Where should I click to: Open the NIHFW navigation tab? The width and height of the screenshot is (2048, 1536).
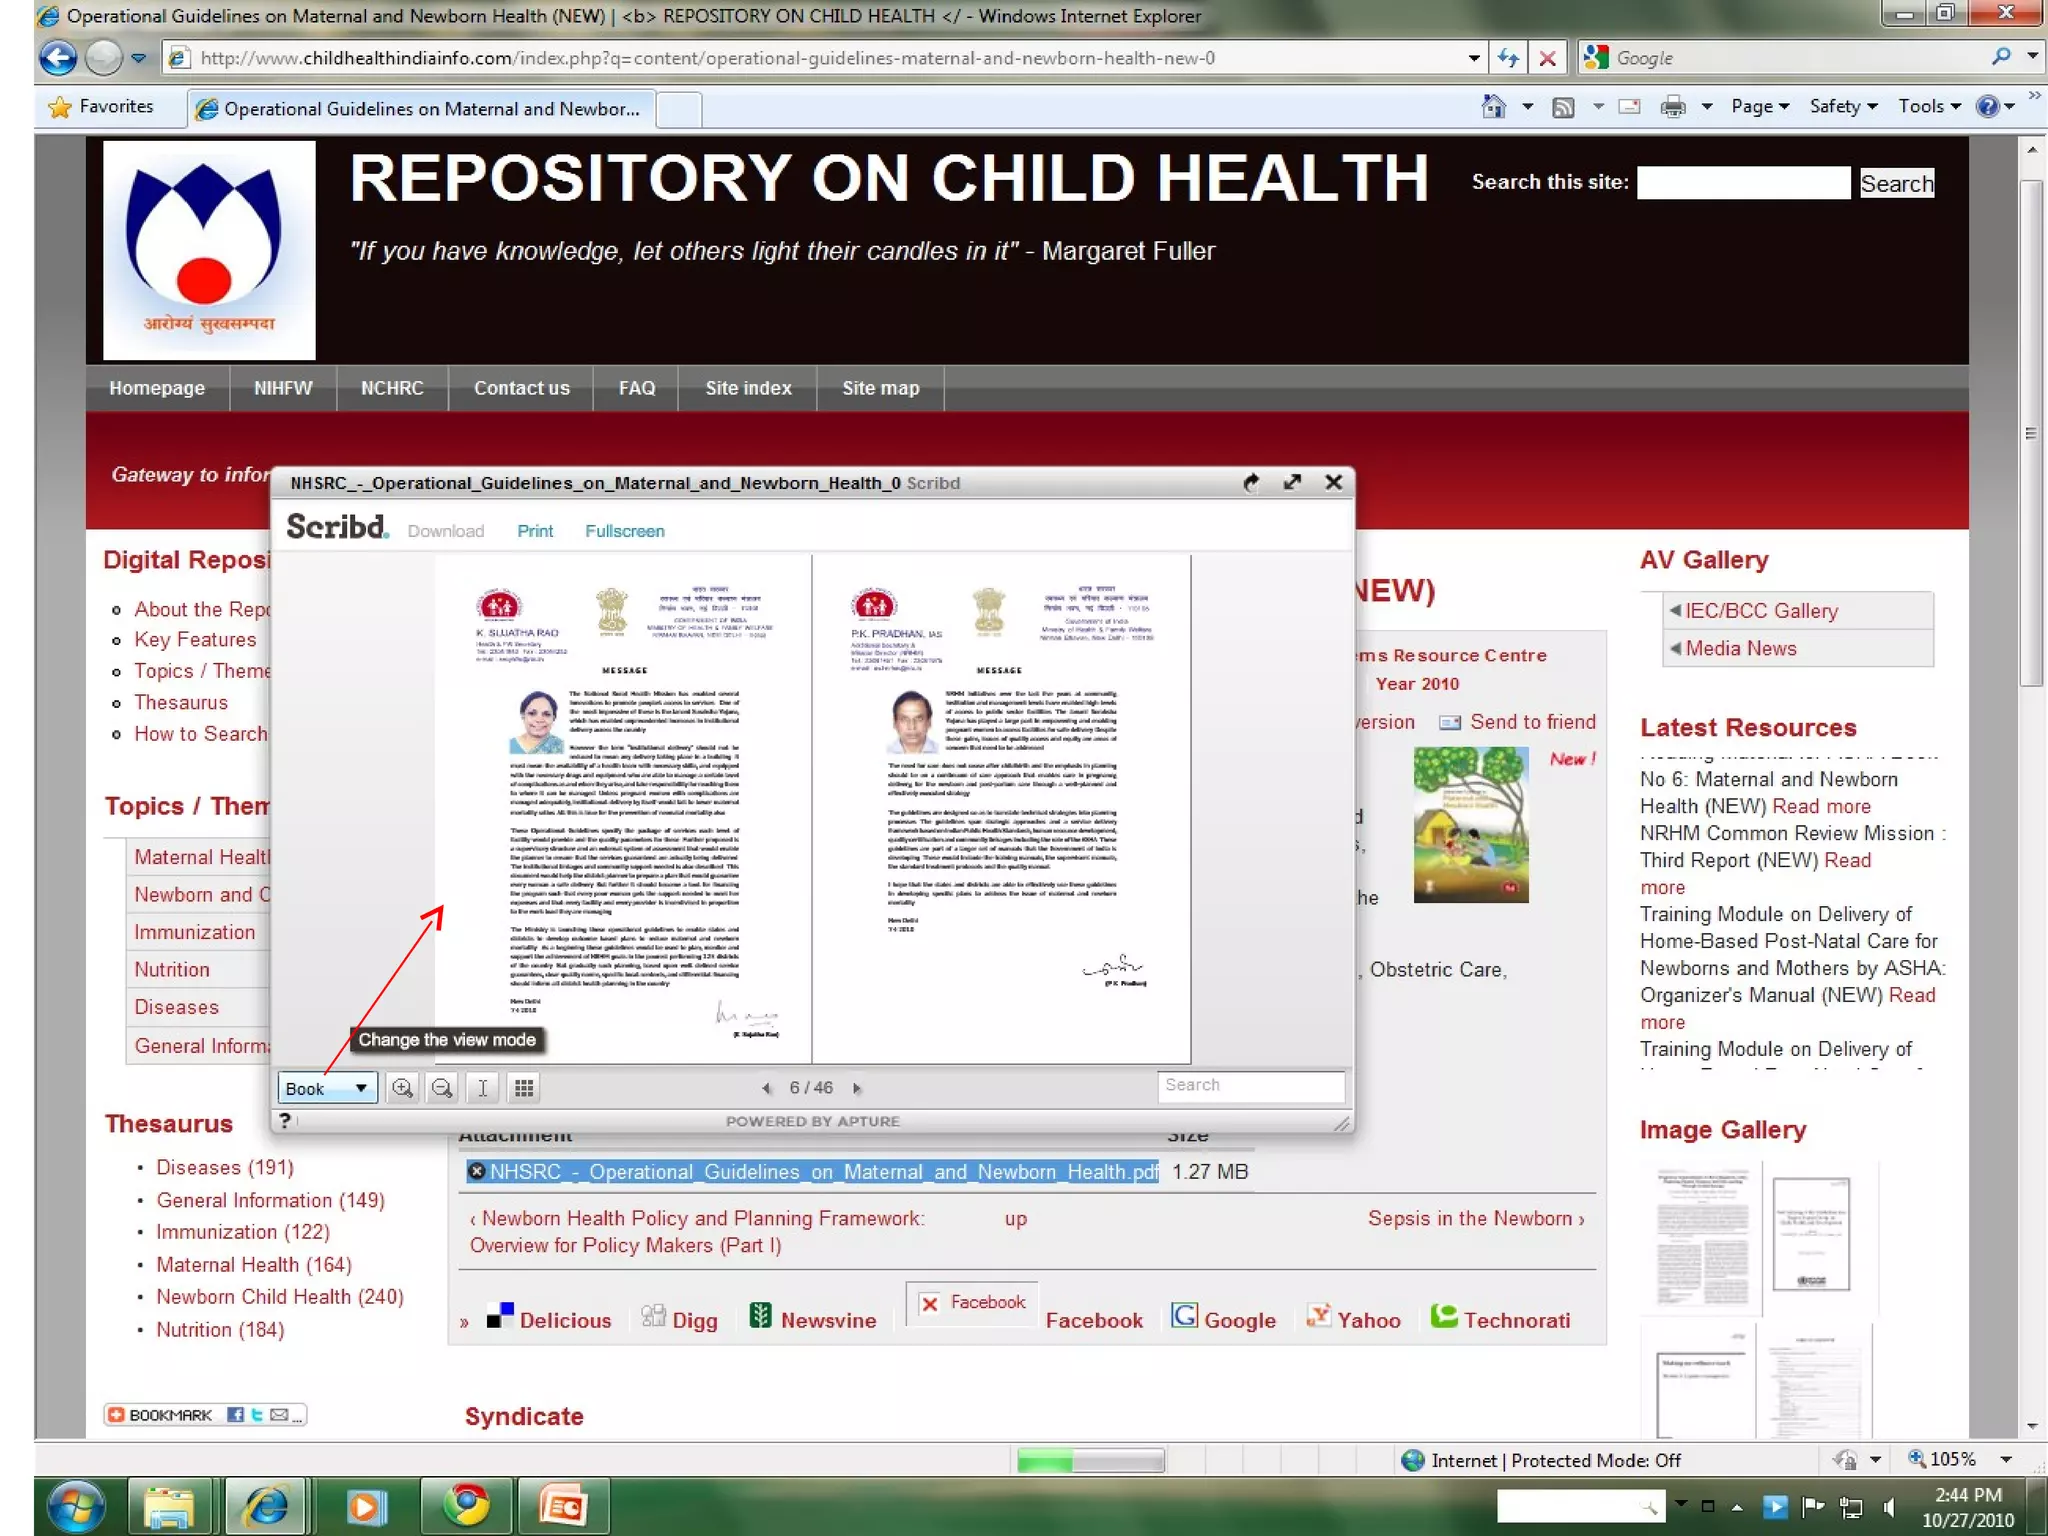pos(283,388)
